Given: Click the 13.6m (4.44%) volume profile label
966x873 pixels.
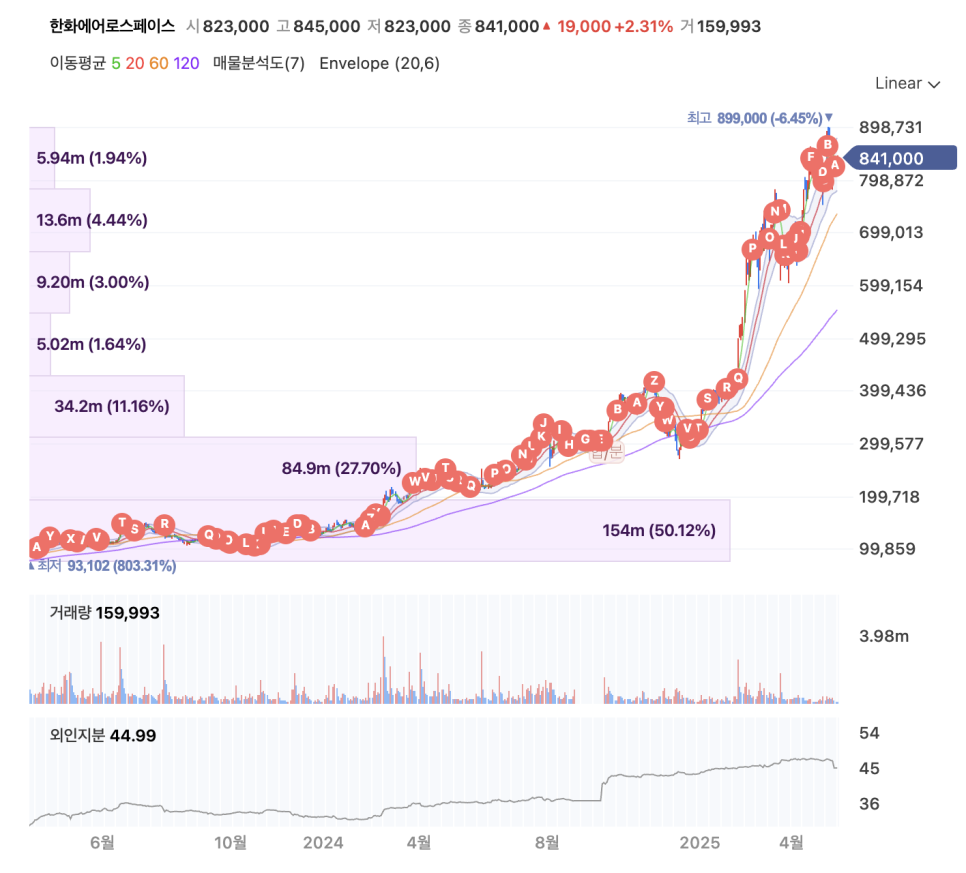Looking at the screenshot, I should coord(92,220).
